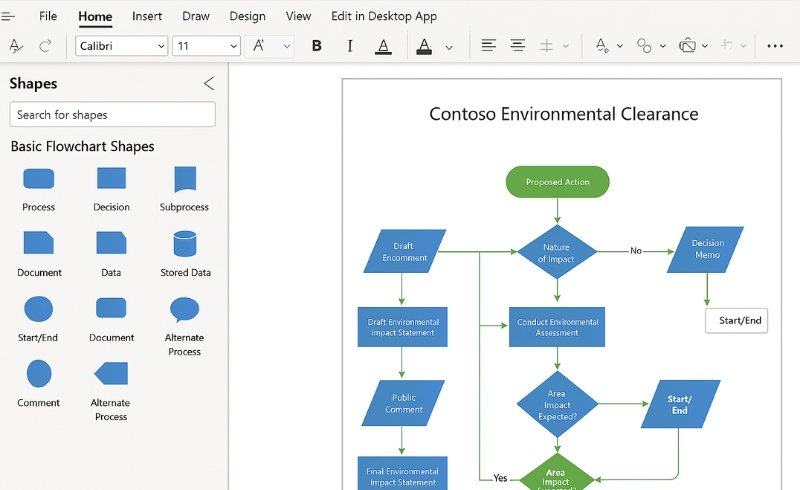Image resolution: width=800 pixels, height=490 pixels.
Task: Collapse the Shapes panel with the chevron
Action: pyautogui.click(x=208, y=84)
